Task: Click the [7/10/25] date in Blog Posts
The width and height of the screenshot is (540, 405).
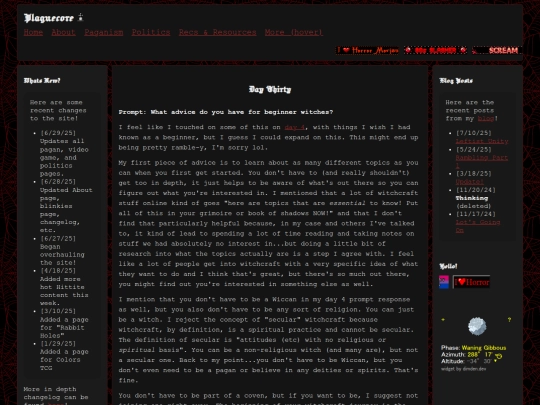Action: click(x=474, y=133)
